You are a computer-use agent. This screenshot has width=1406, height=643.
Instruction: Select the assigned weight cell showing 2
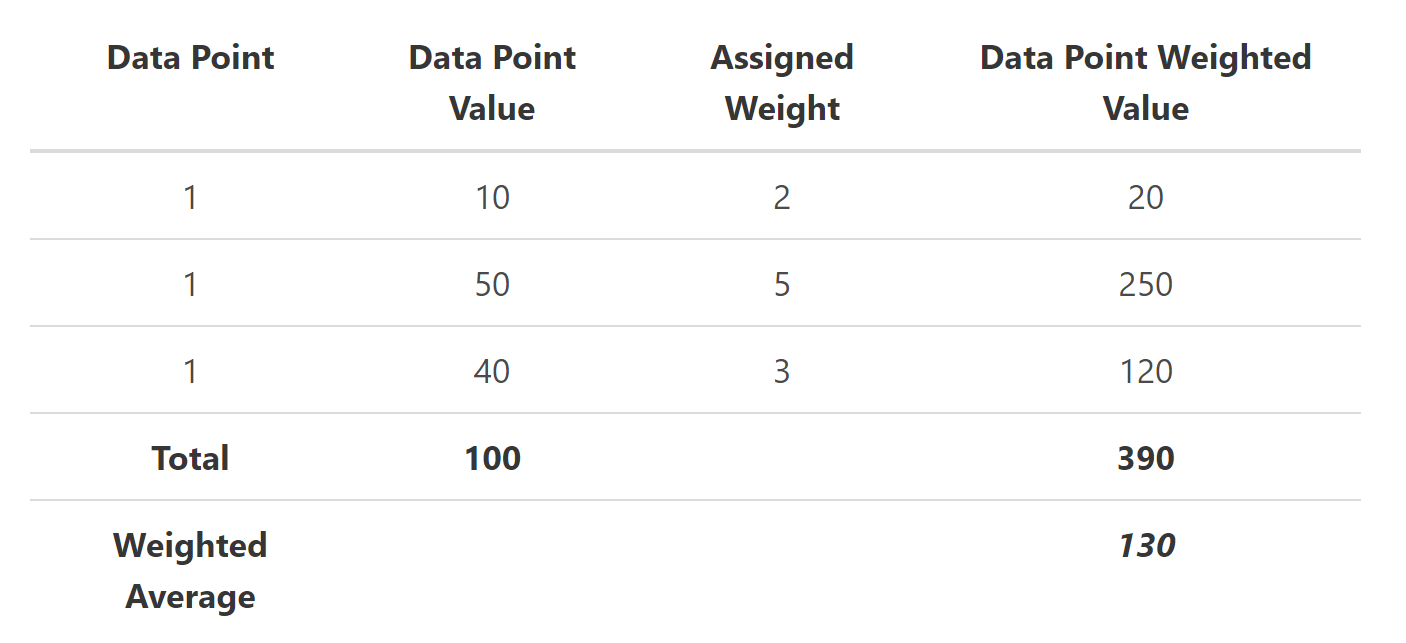(782, 198)
